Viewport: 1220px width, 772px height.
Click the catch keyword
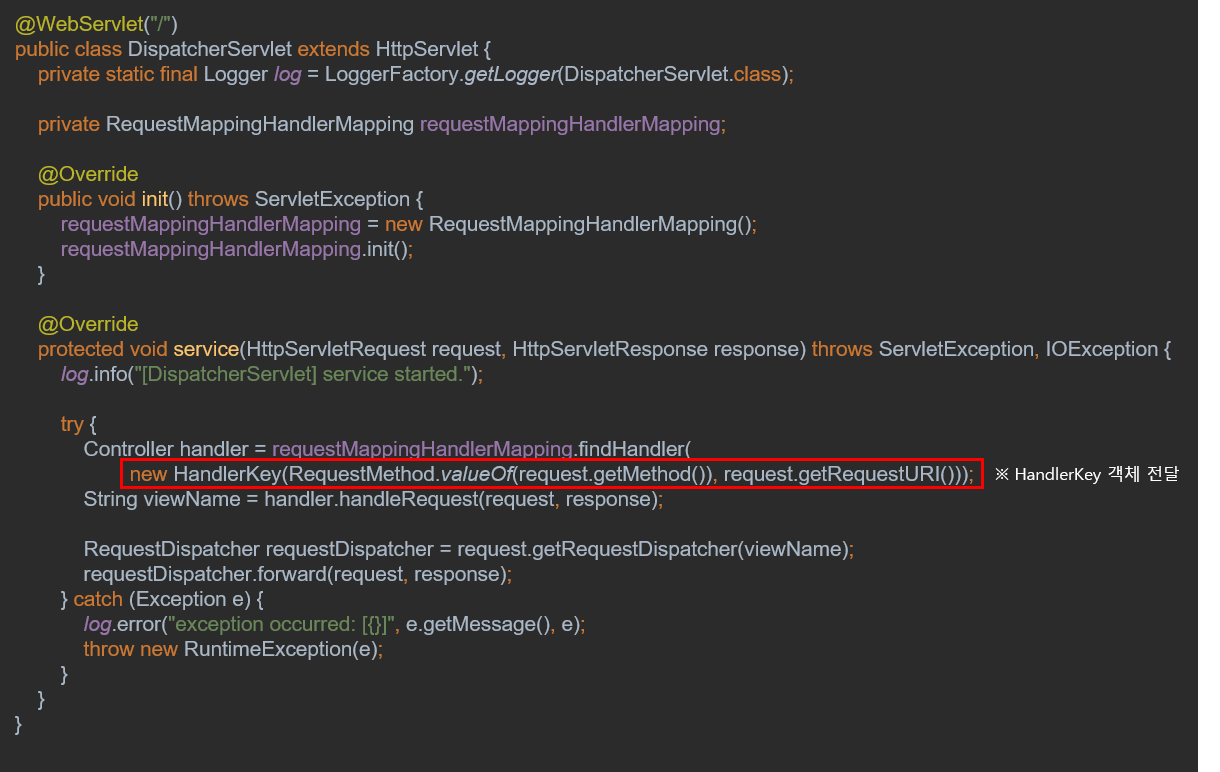pyautogui.click(x=98, y=599)
